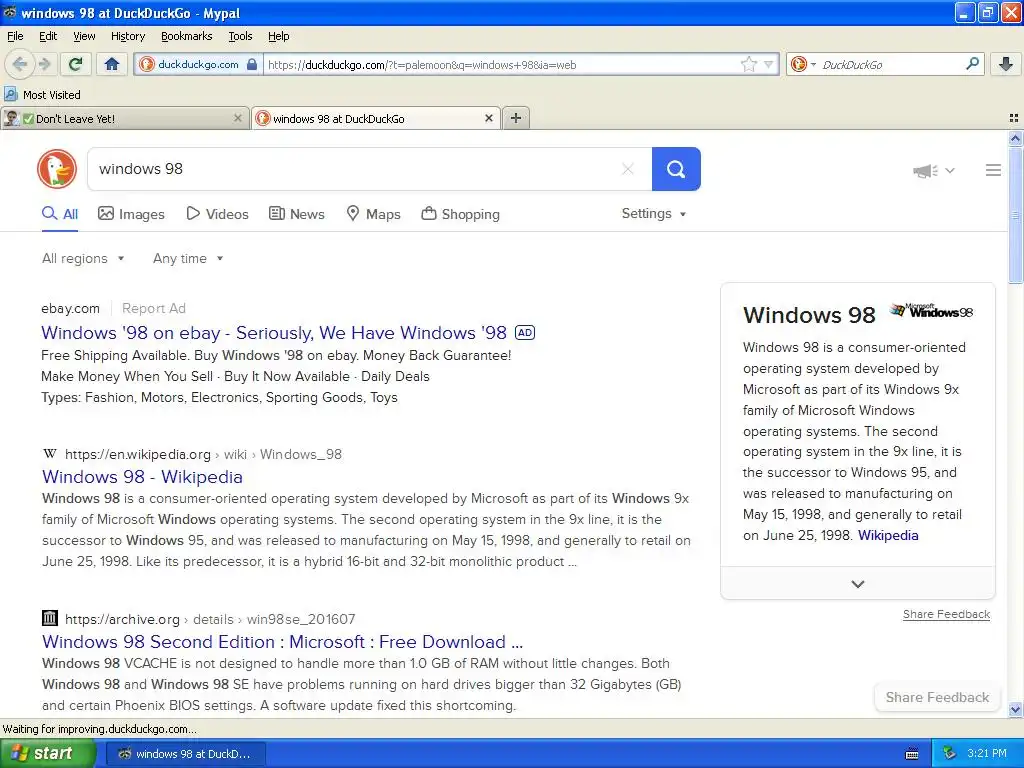Click the vertical scrollbar thumb
The width and height of the screenshot is (1024, 768).
[x=1015, y=214]
